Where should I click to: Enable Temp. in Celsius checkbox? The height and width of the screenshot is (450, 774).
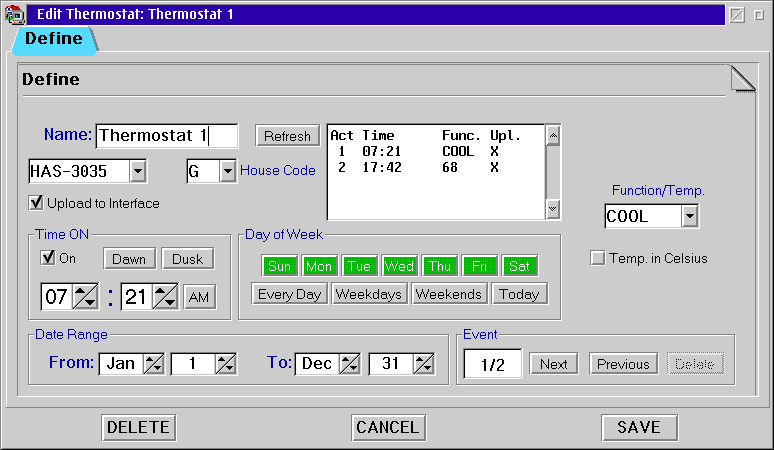click(597, 258)
